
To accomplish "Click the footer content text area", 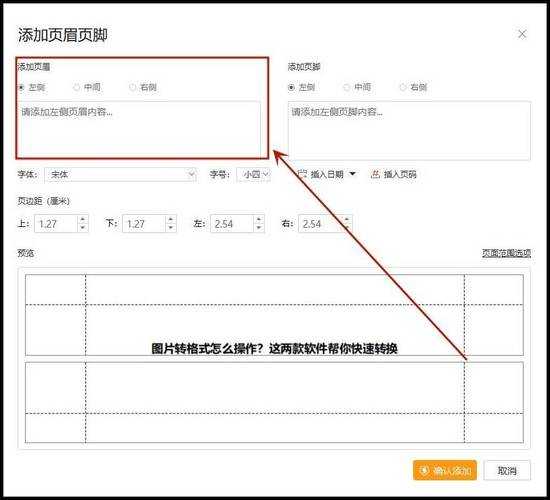I will pyautogui.click(x=409, y=131).
